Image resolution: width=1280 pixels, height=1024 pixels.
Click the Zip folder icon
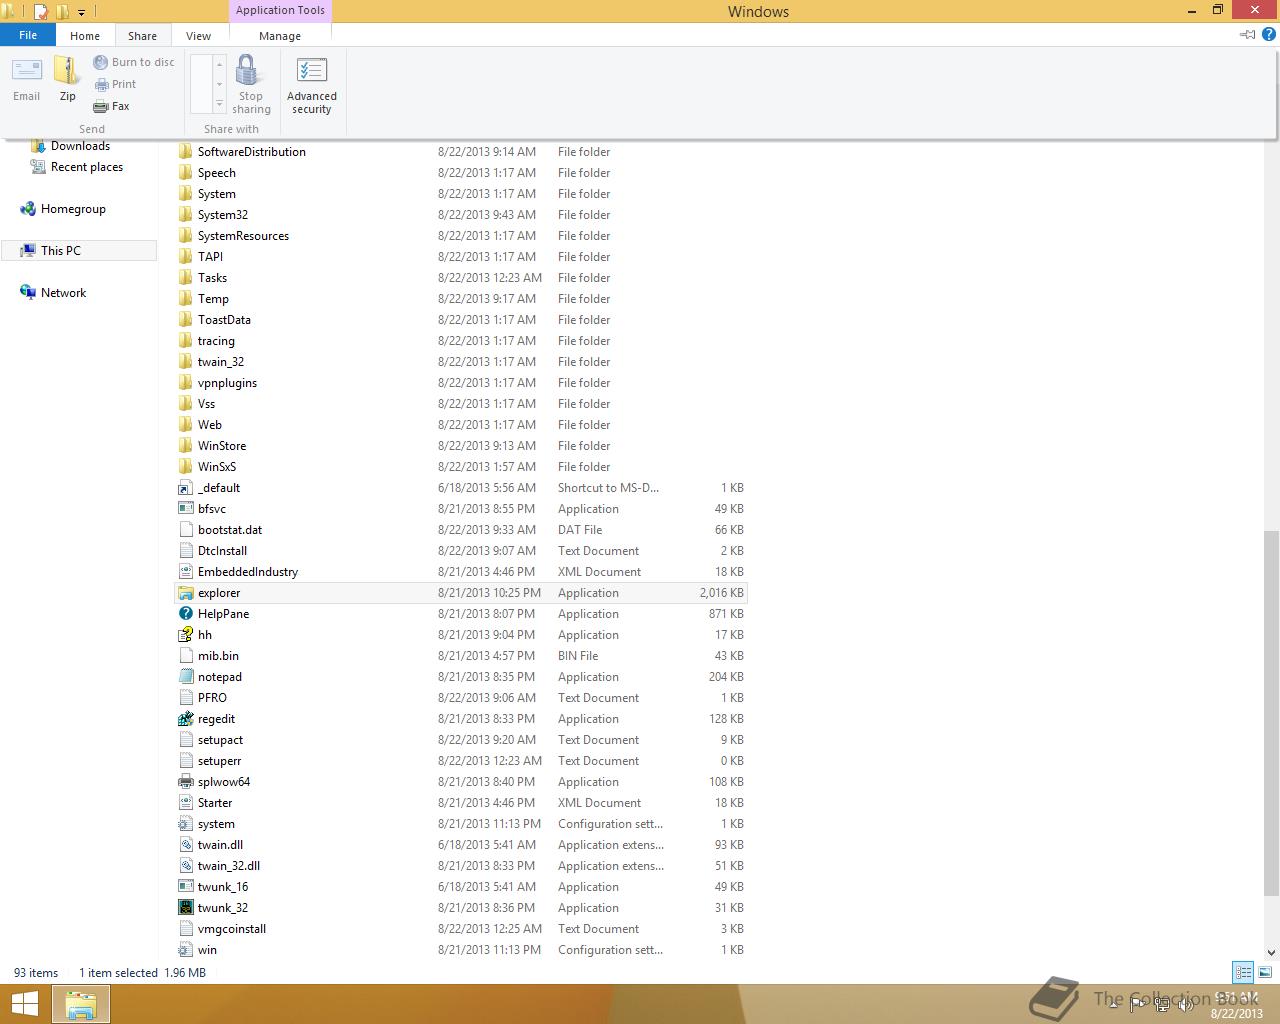67,70
